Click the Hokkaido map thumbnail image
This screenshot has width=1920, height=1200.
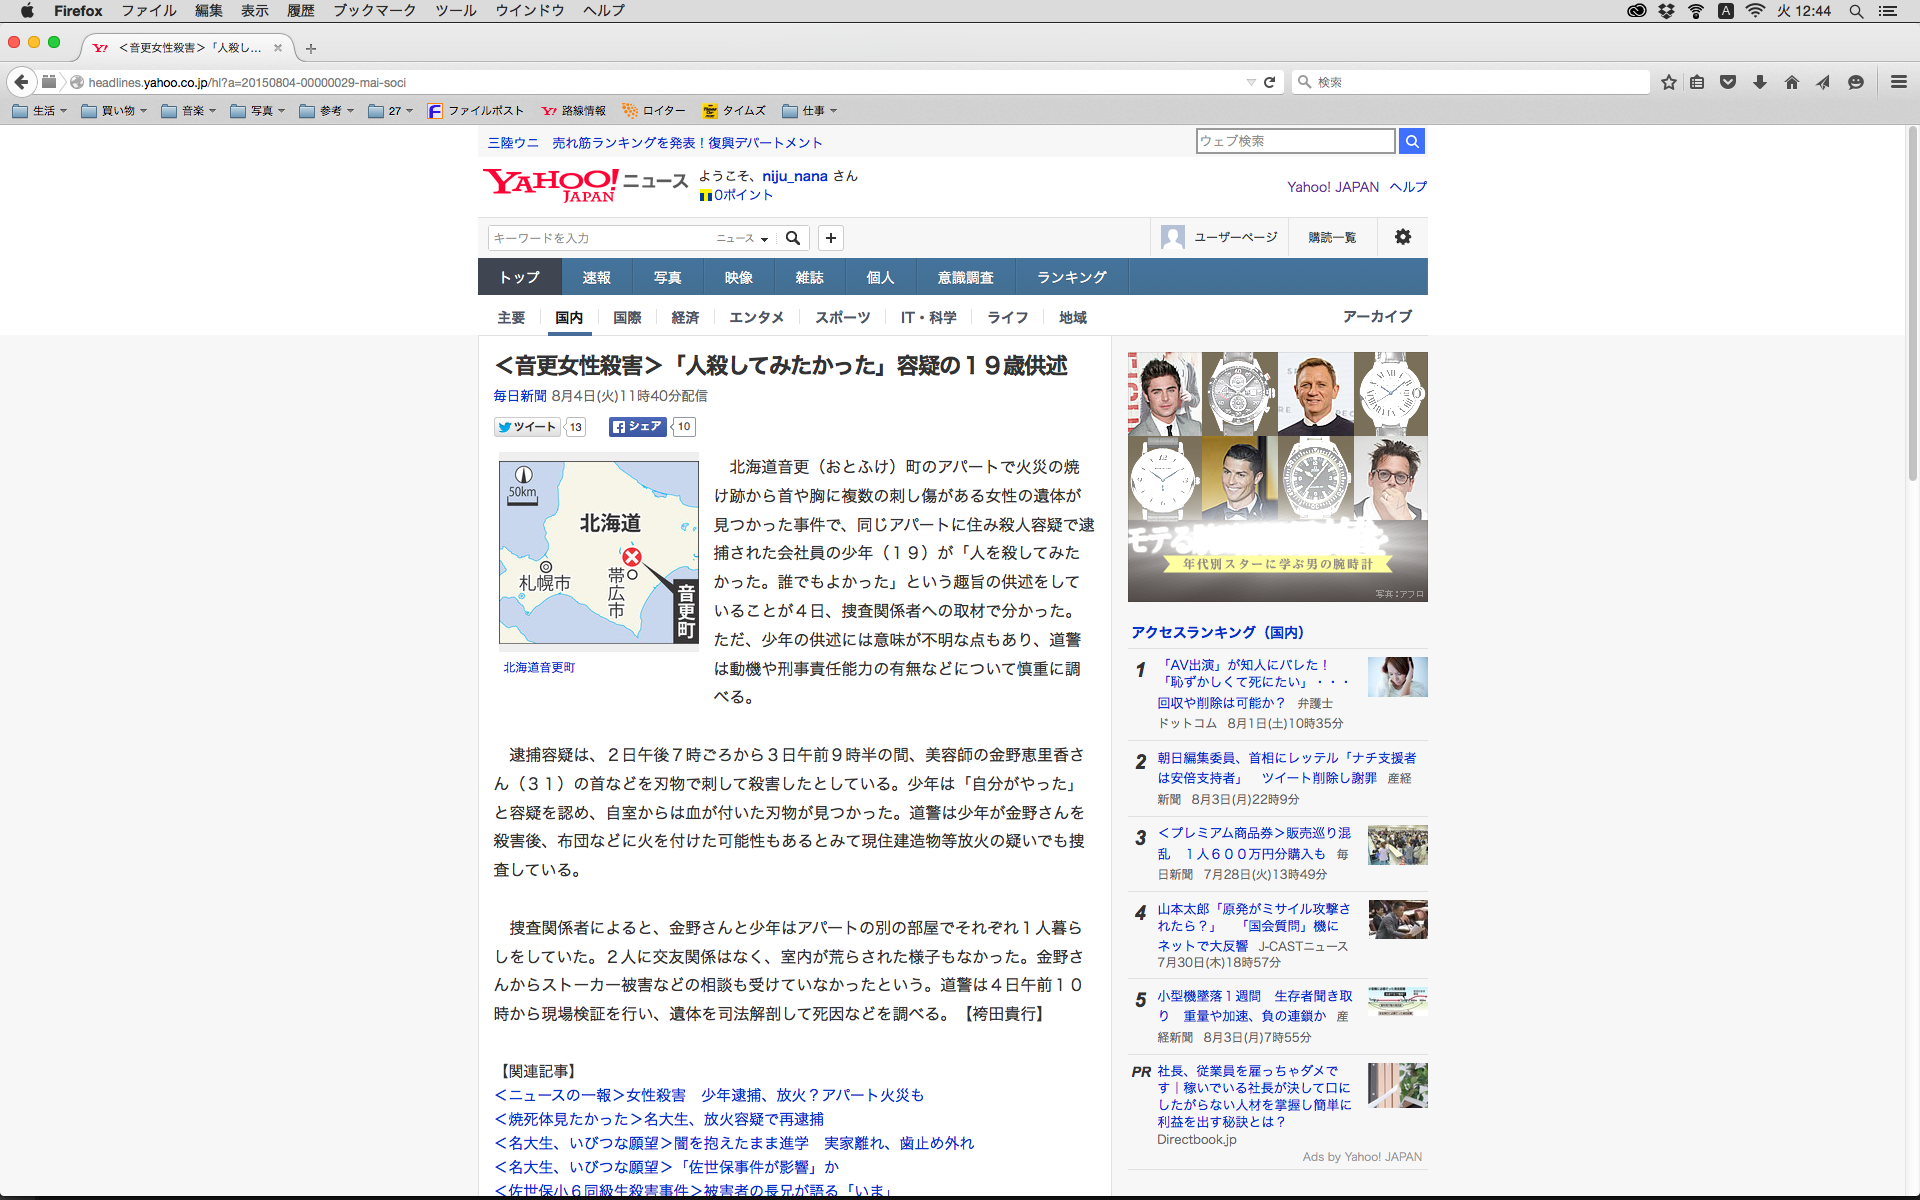click(x=598, y=552)
